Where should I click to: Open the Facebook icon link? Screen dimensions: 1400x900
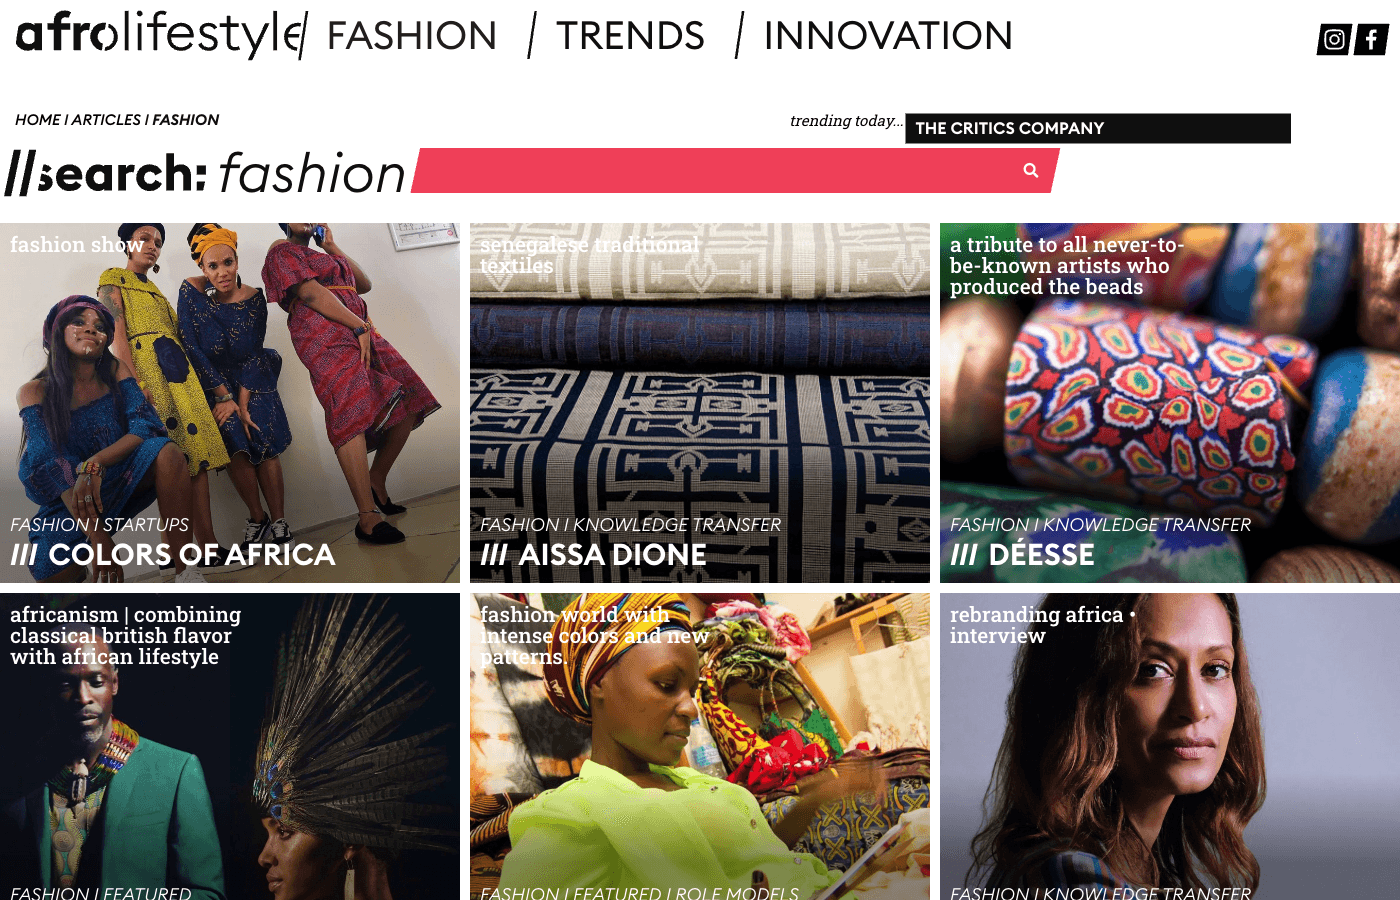pos(1371,40)
